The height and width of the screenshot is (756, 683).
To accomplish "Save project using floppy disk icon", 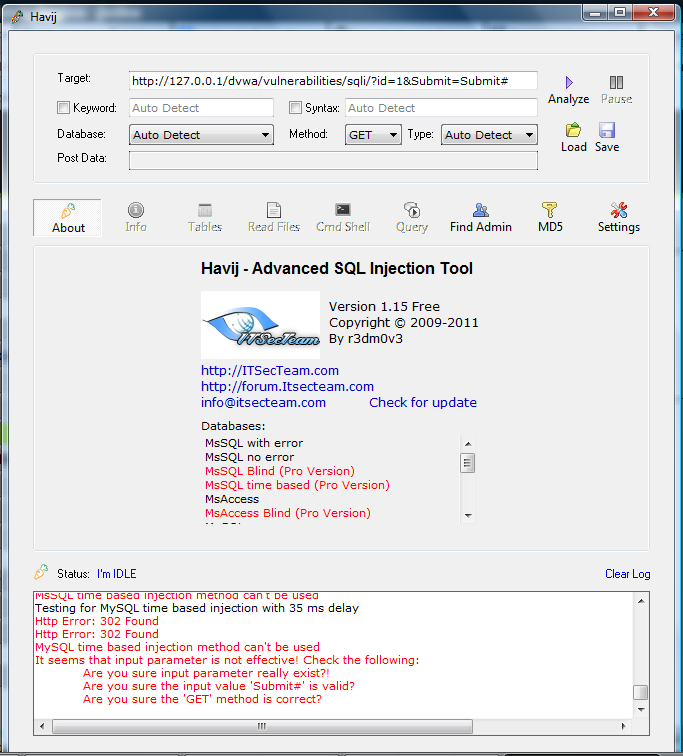I will pyautogui.click(x=607, y=130).
